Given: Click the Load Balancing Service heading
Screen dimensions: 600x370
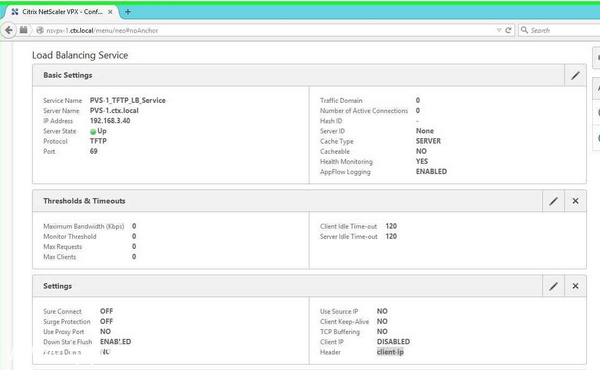Looking at the screenshot, I should click(80, 55).
